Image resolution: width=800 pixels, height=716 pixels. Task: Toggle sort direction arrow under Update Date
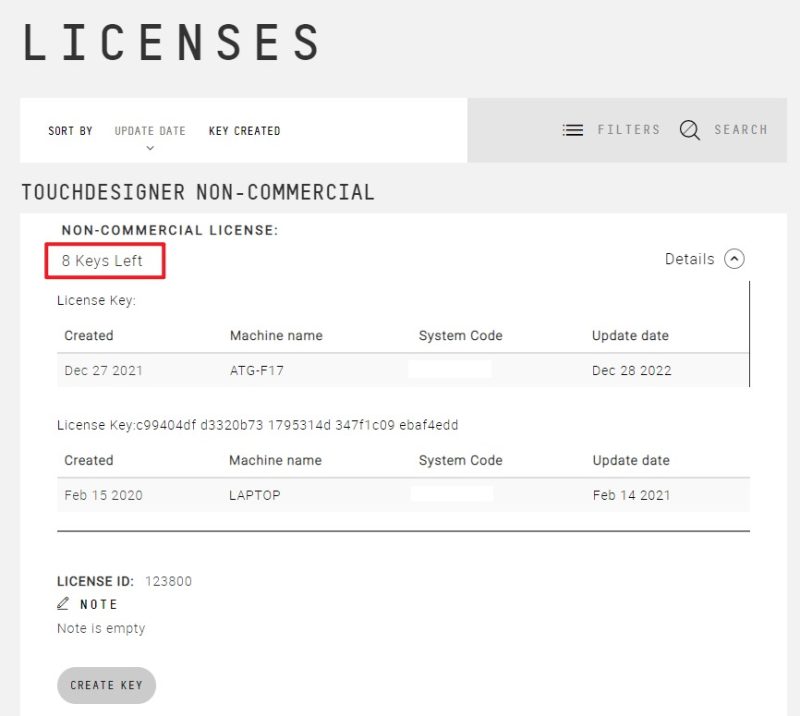(150, 148)
